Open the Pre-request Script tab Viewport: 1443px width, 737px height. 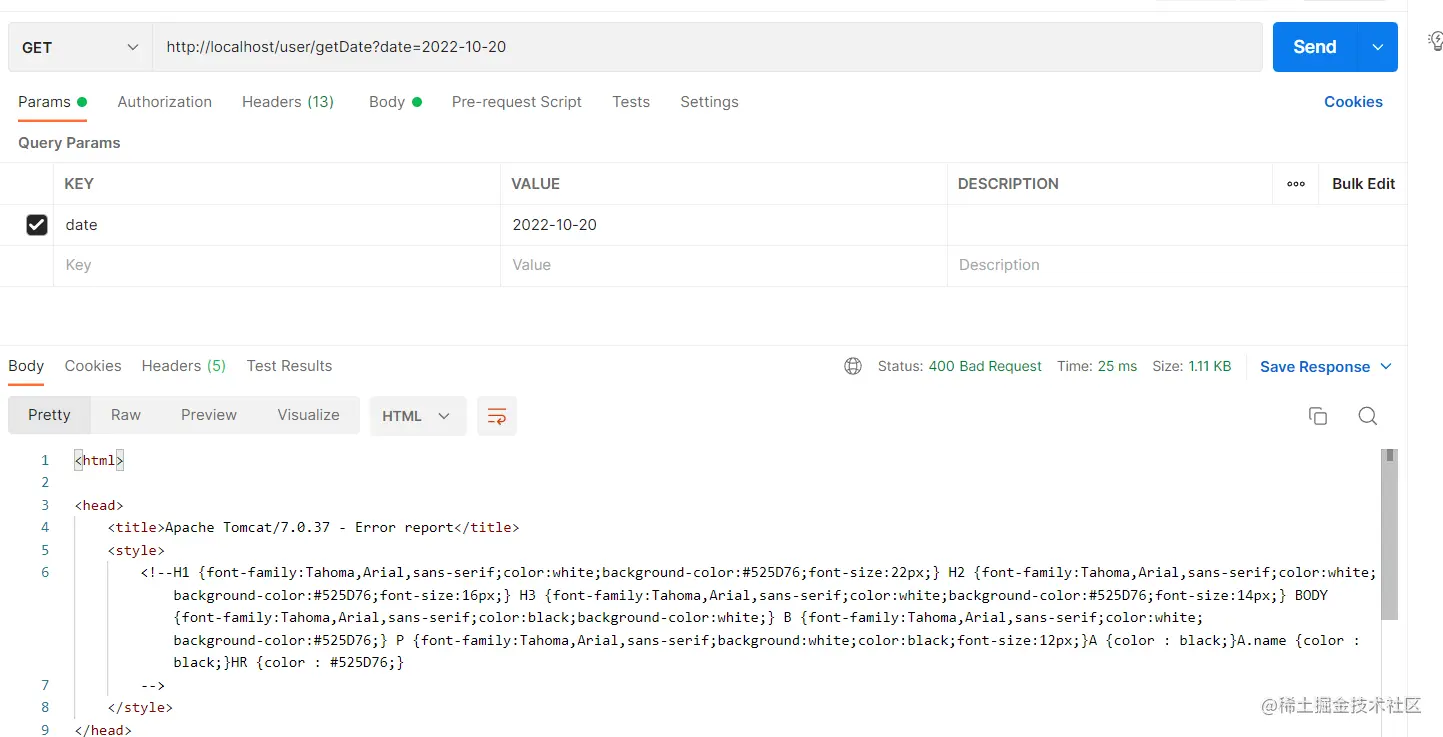[x=517, y=102]
